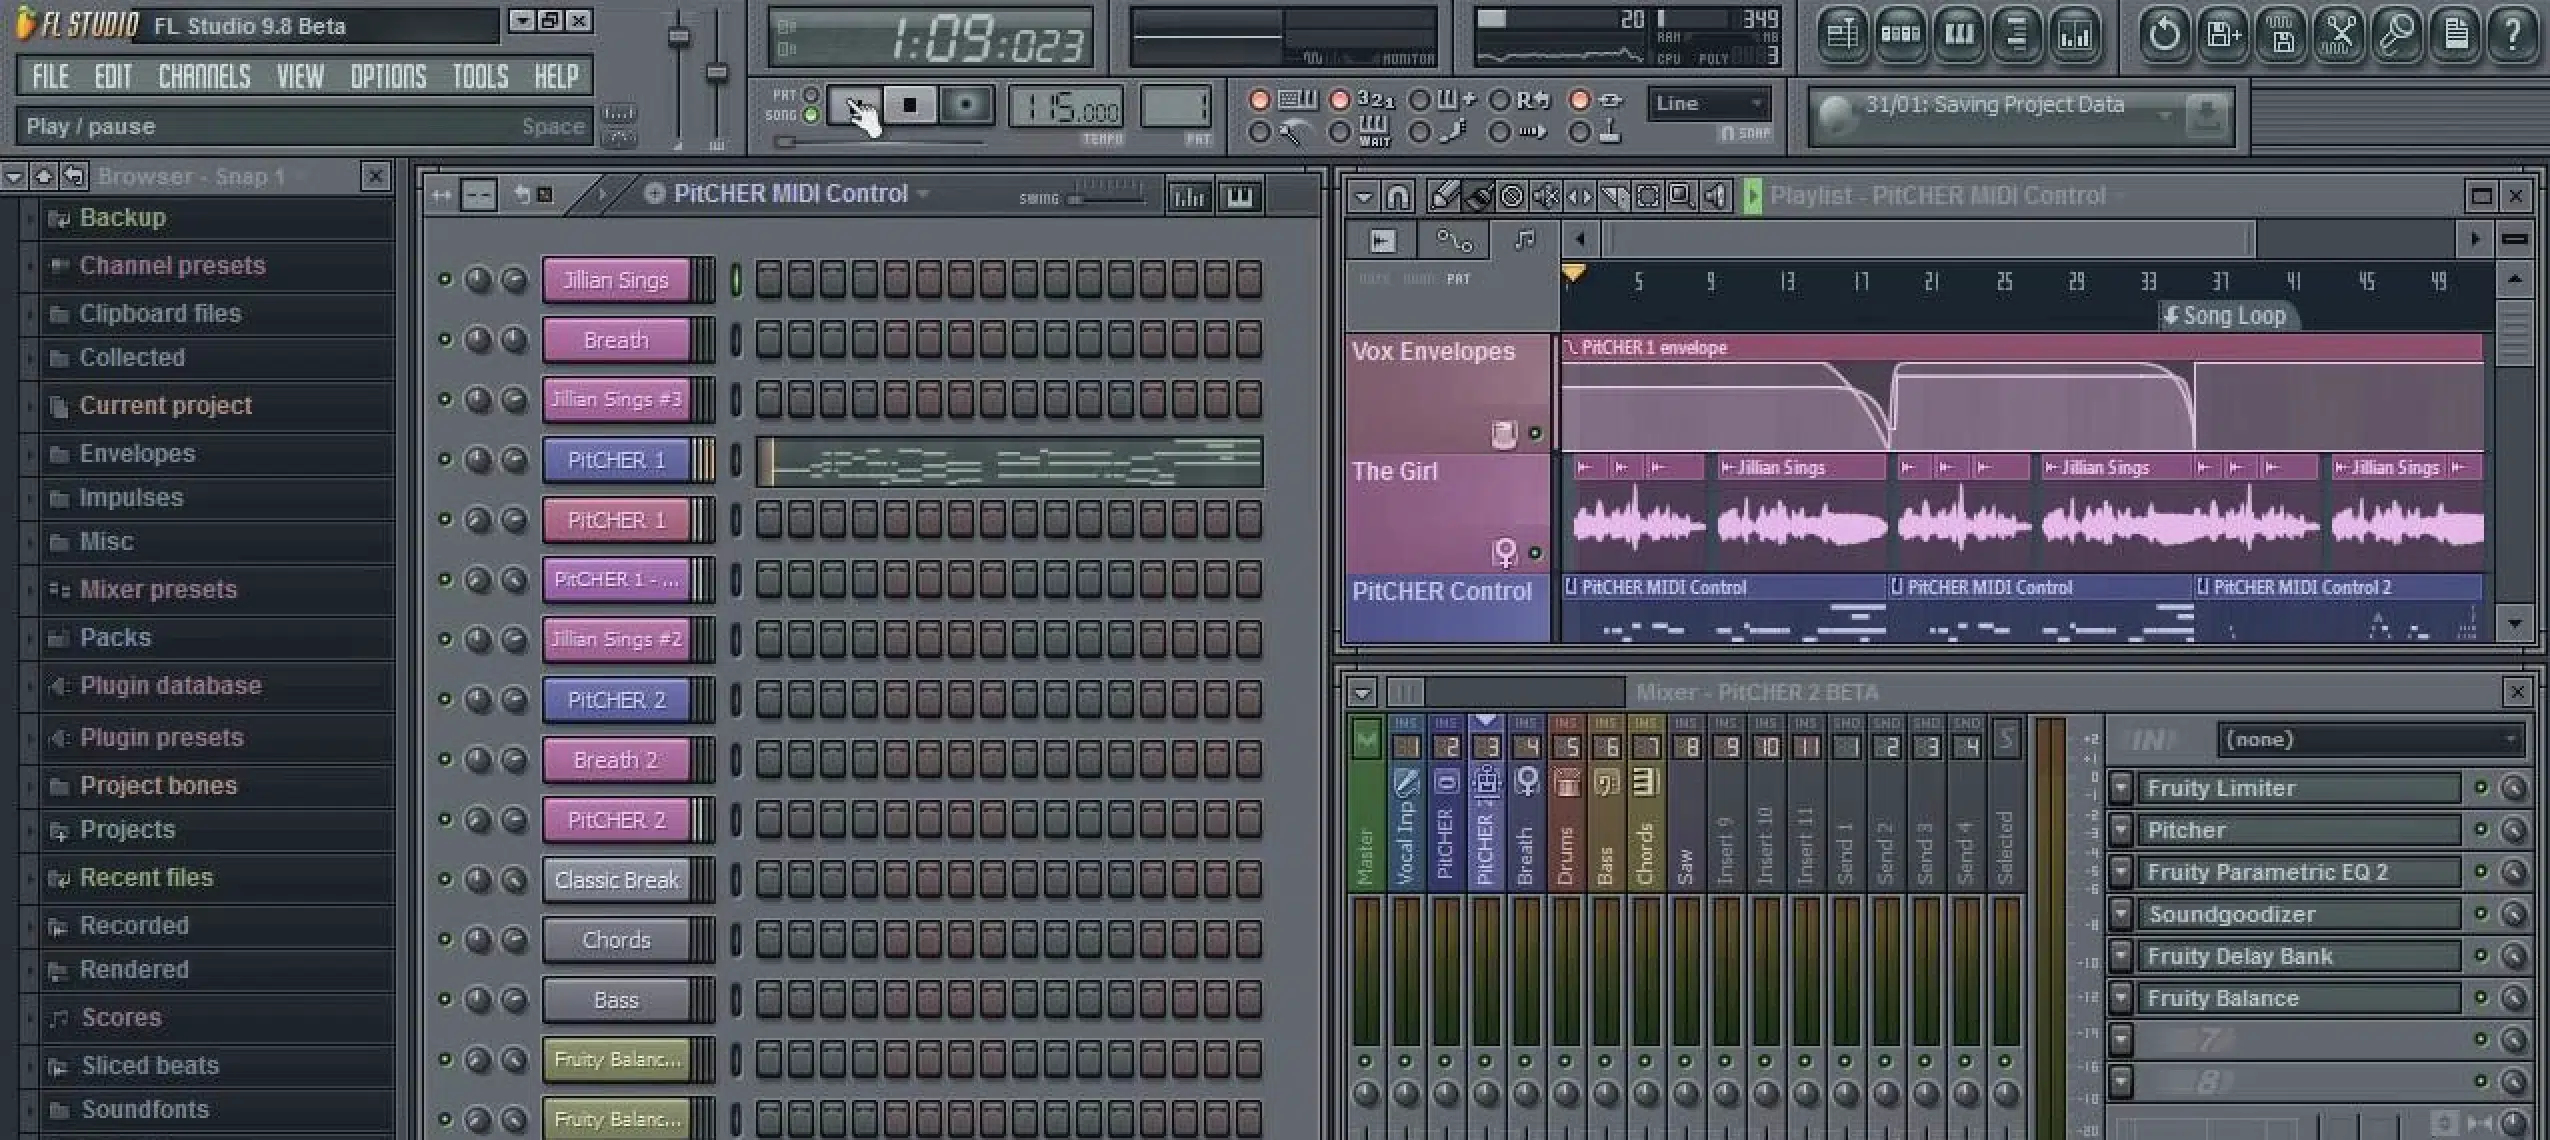This screenshot has height=1140, width=2550.
Task: Mute the Jillian Sings channel LED
Action: 445,280
